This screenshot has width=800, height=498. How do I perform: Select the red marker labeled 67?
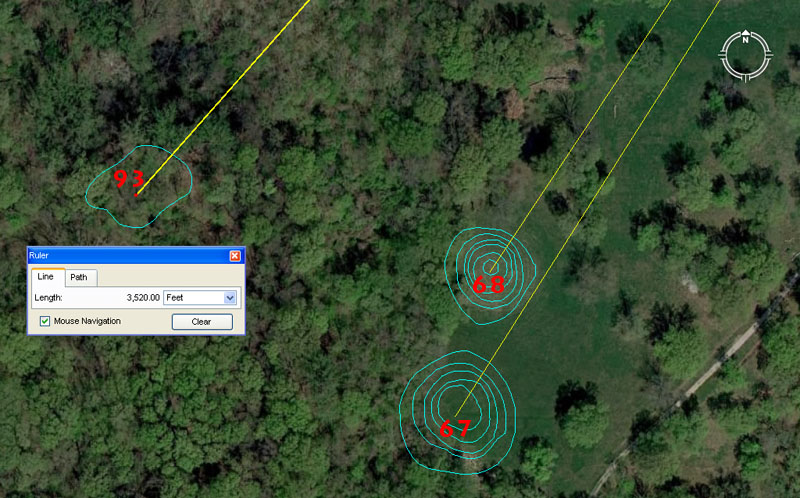pos(455,429)
